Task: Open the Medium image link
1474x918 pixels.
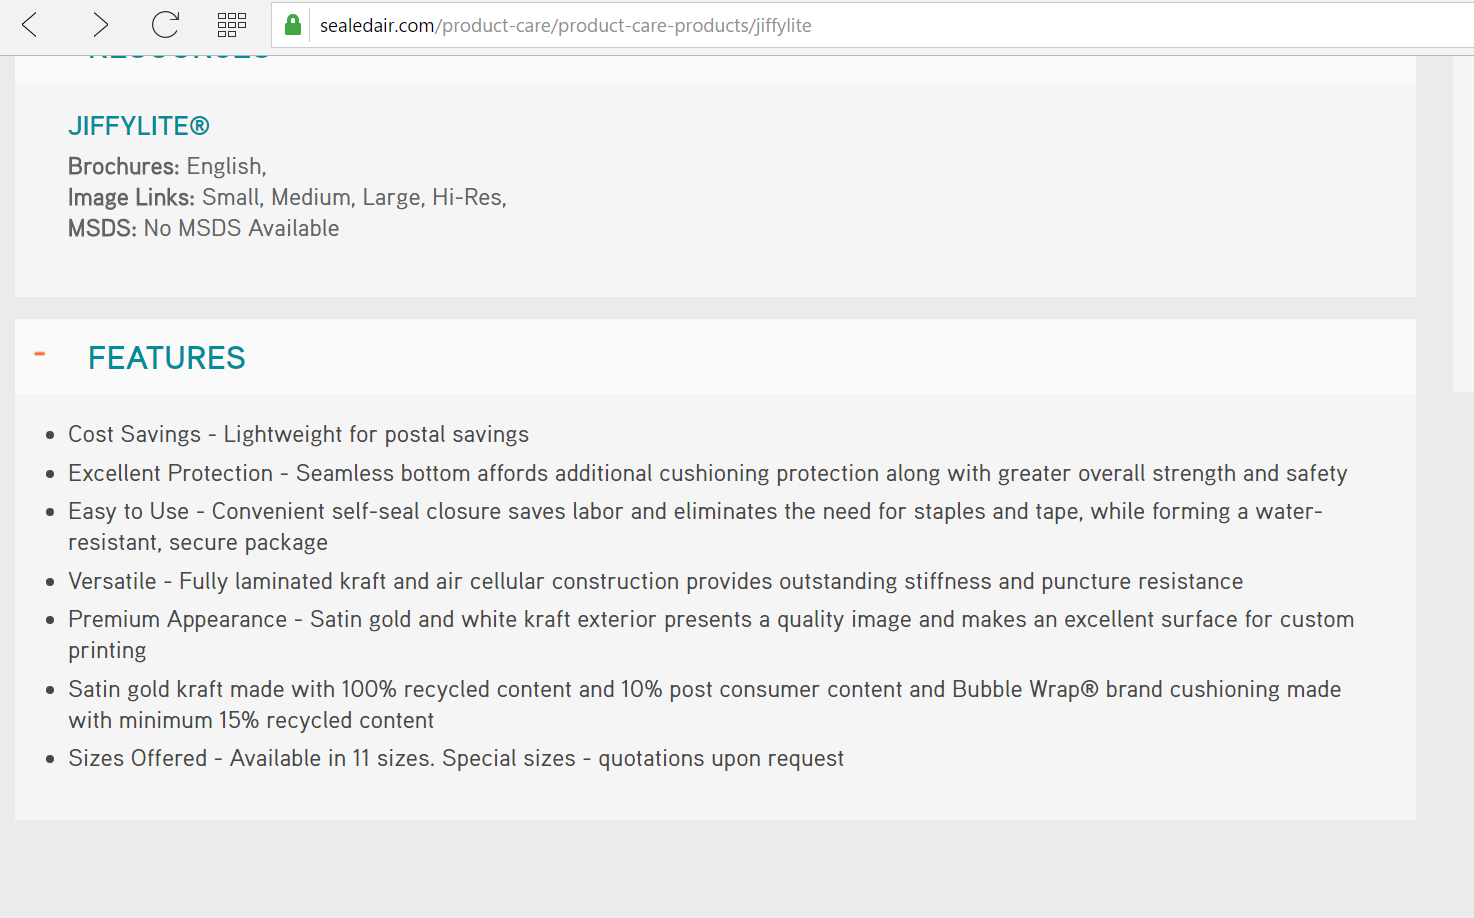Action: point(311,197)
